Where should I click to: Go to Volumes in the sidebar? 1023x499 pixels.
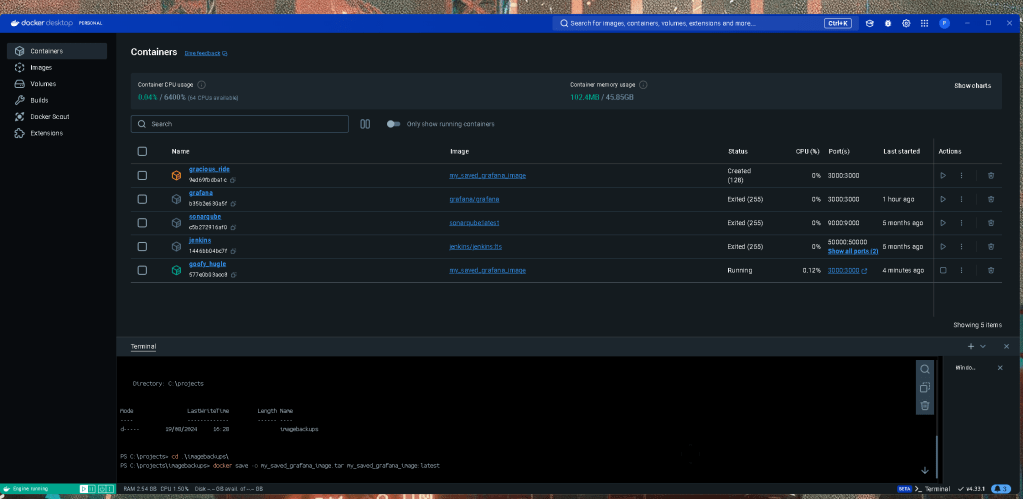[57, 83]
